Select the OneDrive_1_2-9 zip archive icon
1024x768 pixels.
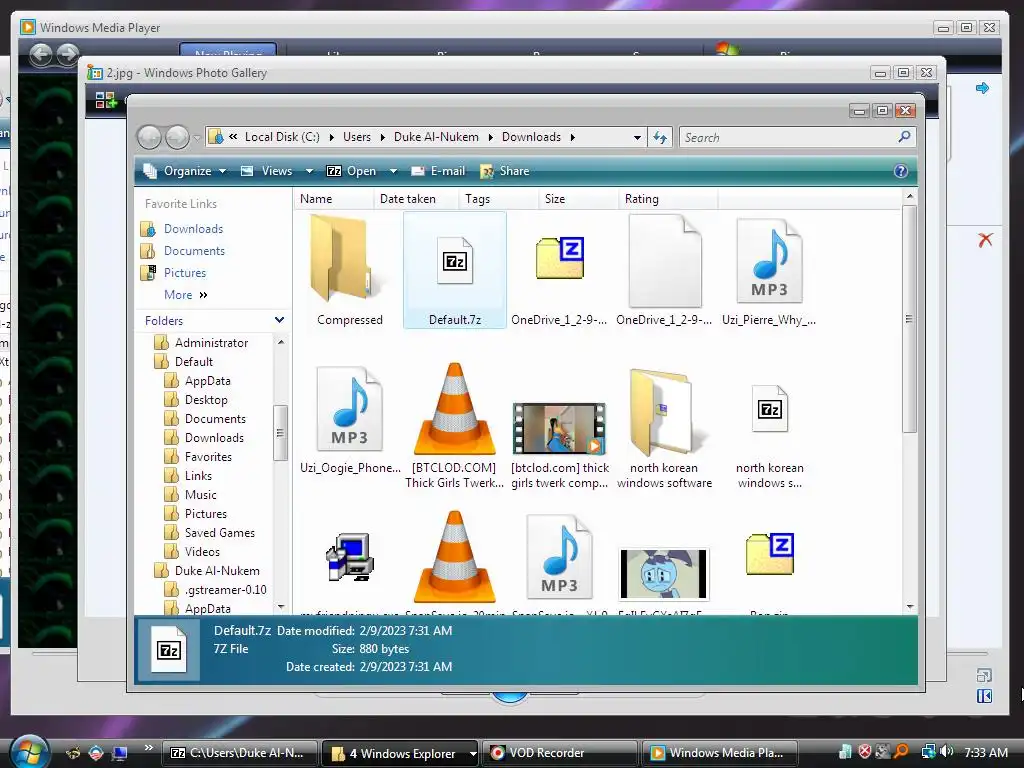click(x=560, y=259)
